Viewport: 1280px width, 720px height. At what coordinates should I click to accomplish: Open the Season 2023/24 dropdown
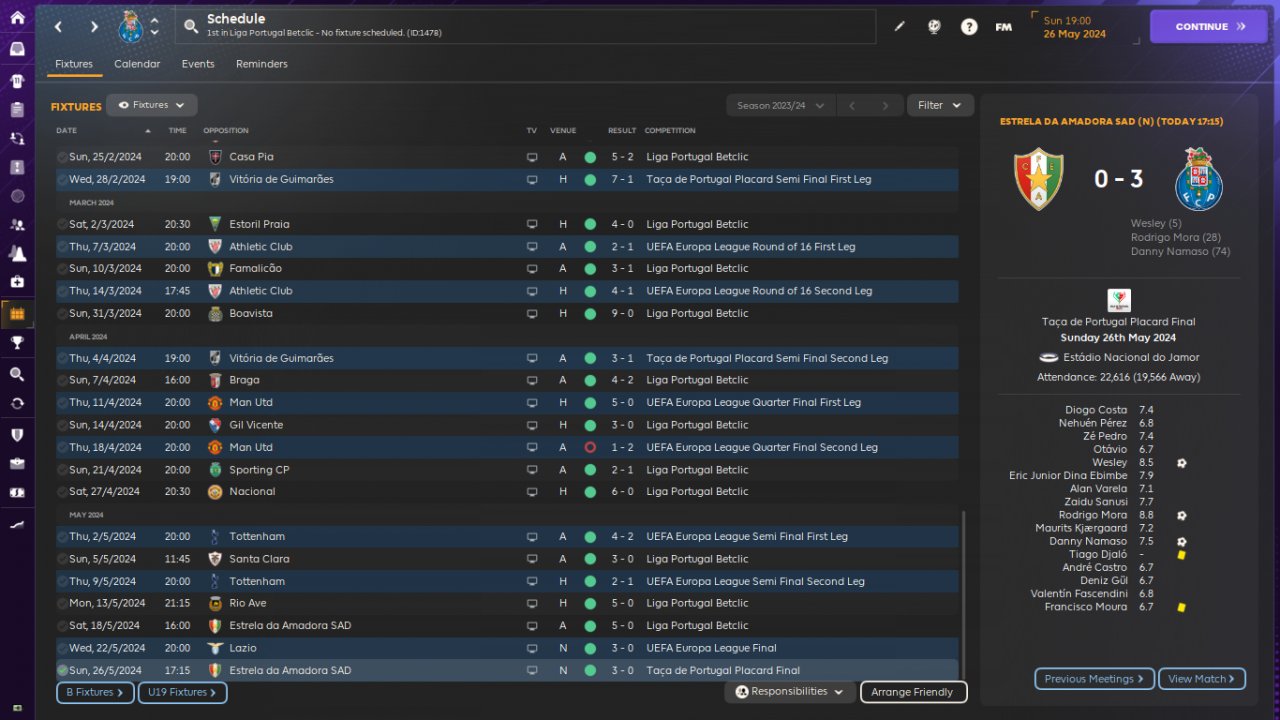(781, 105)
